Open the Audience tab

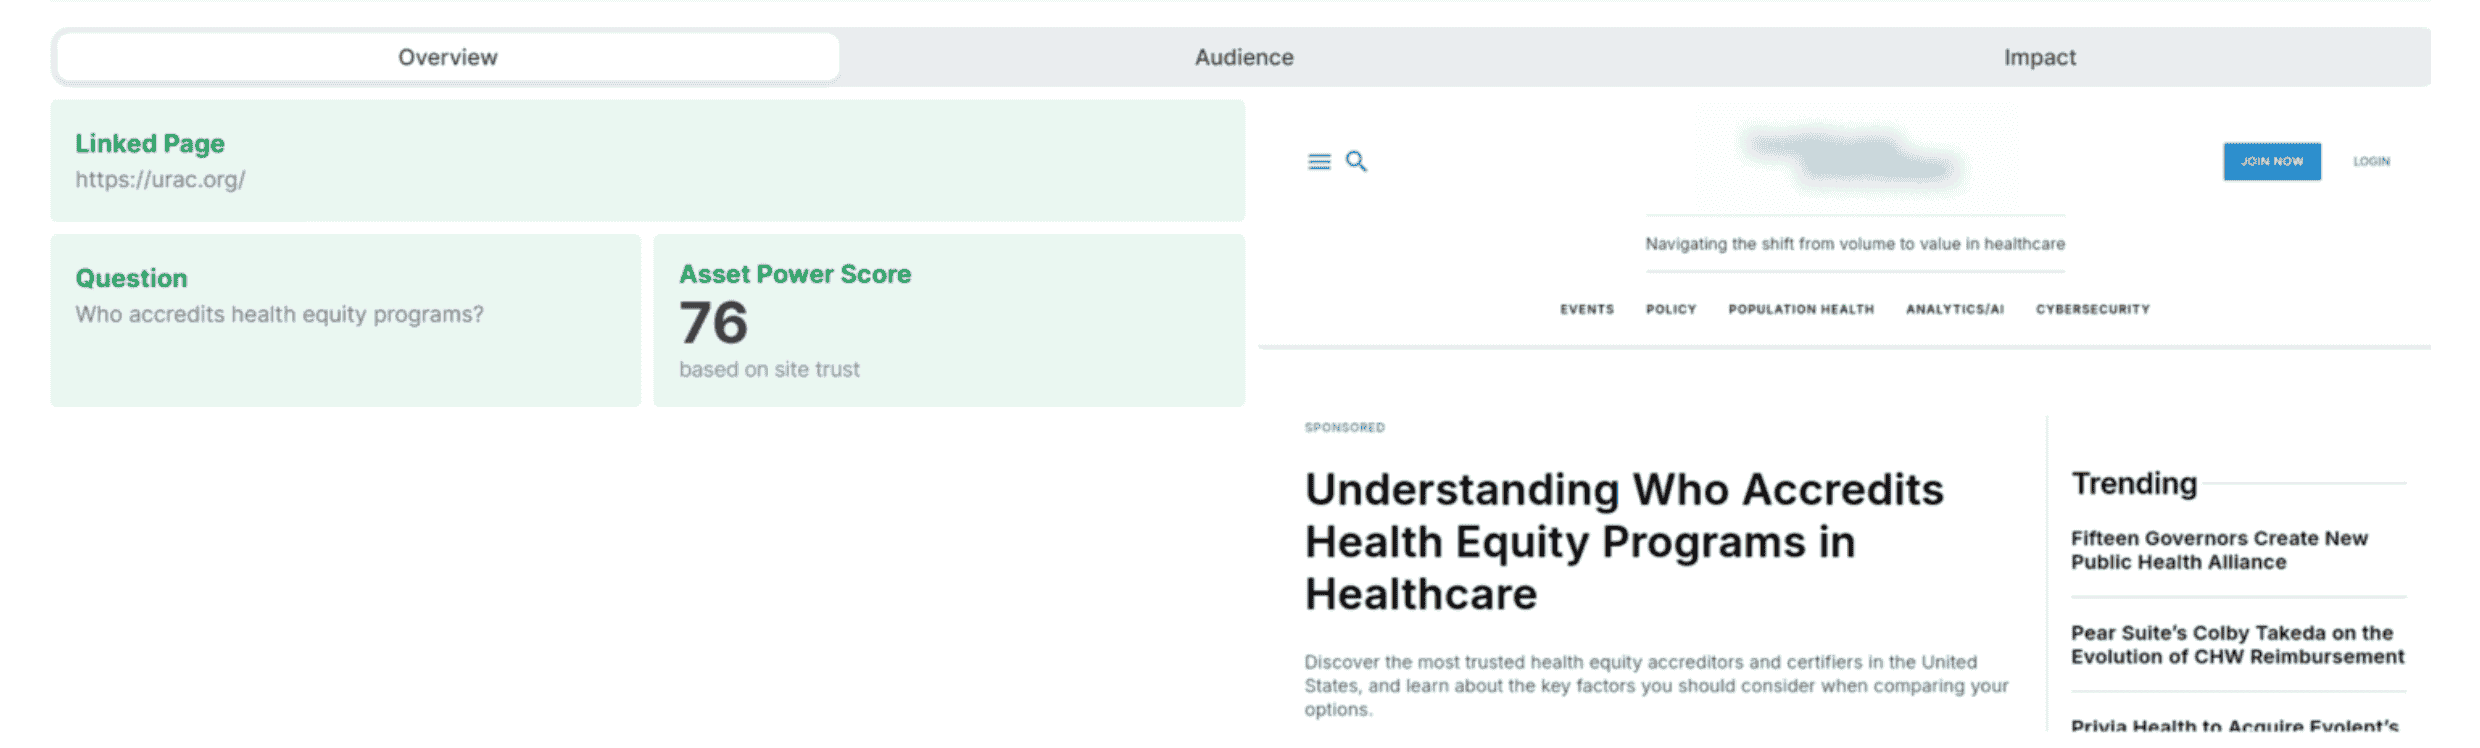tap(1244, 57)
